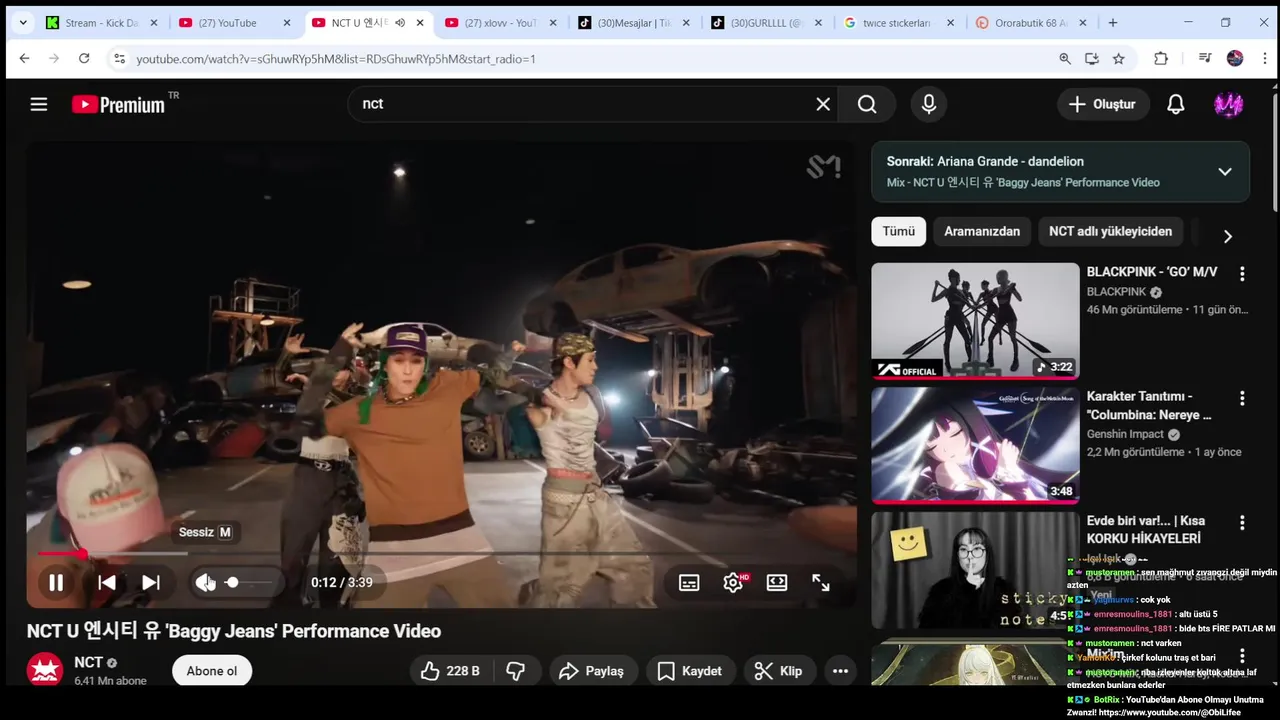Mute the video volume
Image resolution: width=1280 pixels, height=720 pixels.
coord(205,582)
